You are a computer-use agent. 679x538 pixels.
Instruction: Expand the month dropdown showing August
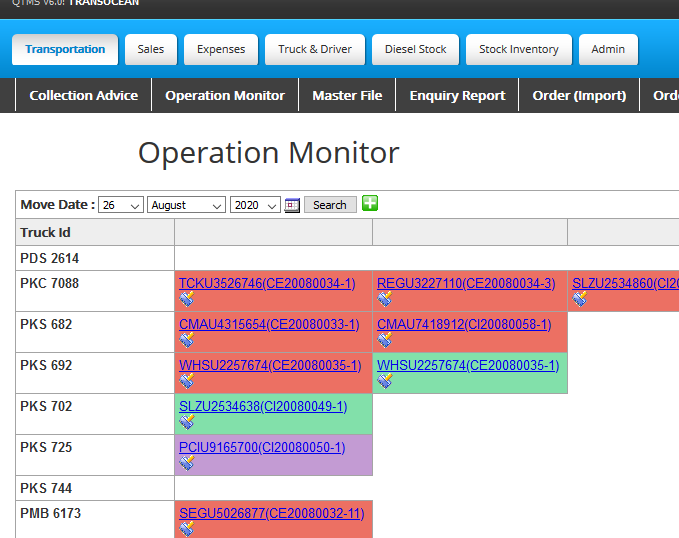(186, 205)
